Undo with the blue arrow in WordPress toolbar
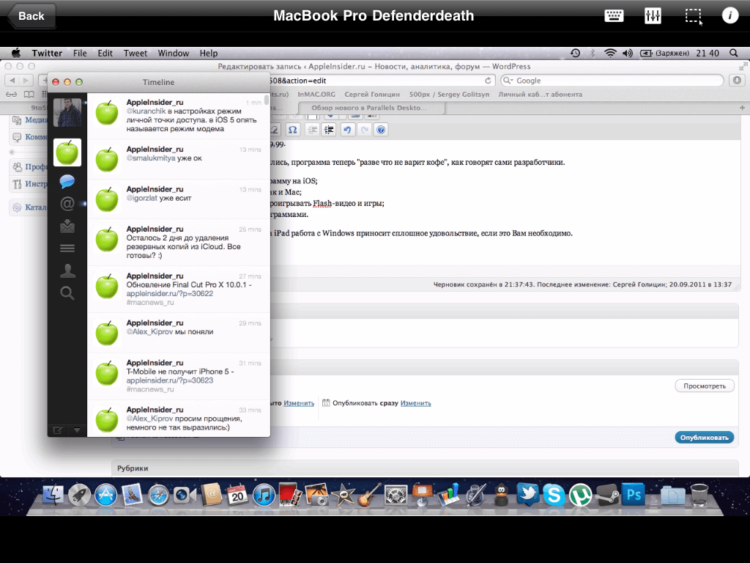The height and width of the screenshot is (563, 750). point(347,130)
